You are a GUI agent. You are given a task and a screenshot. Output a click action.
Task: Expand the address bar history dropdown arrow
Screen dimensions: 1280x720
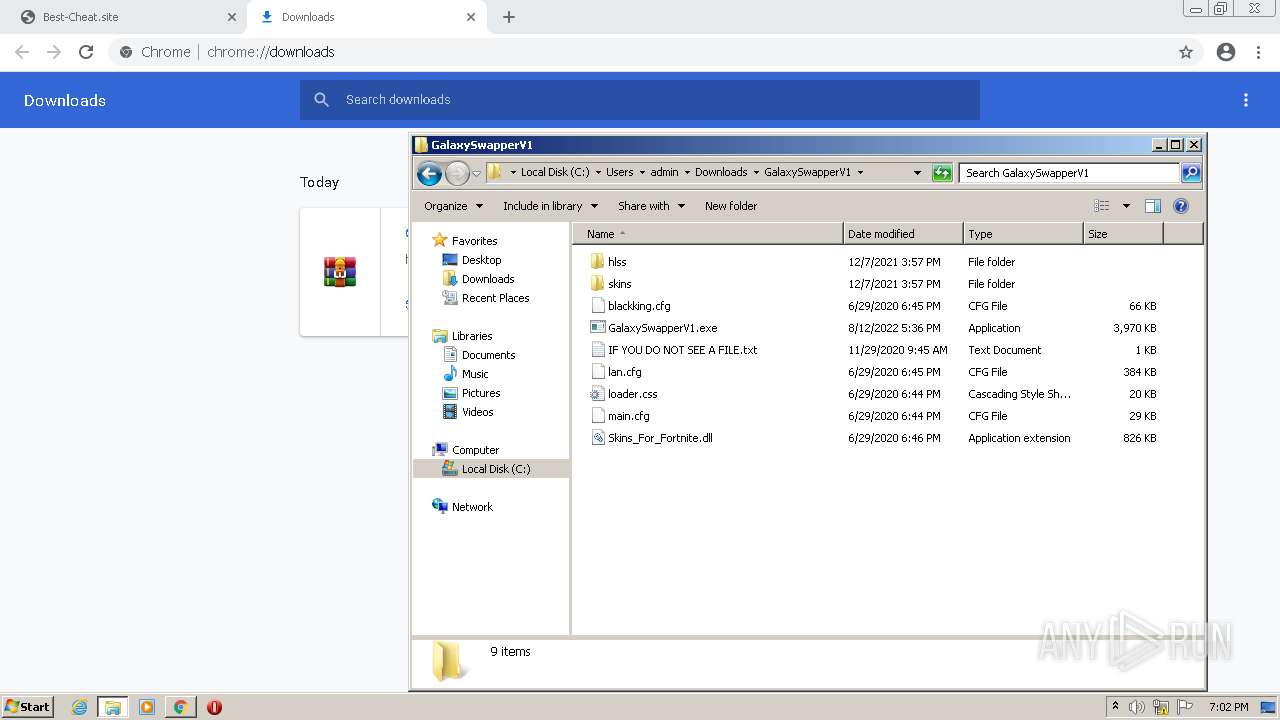[x=917, y=173]
